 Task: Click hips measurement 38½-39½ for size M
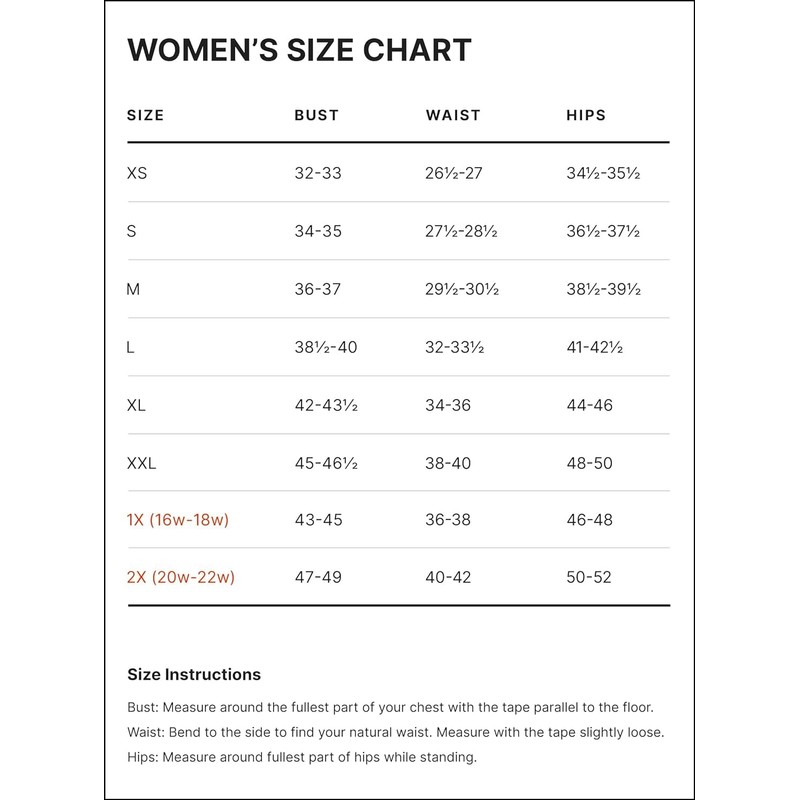603,289
